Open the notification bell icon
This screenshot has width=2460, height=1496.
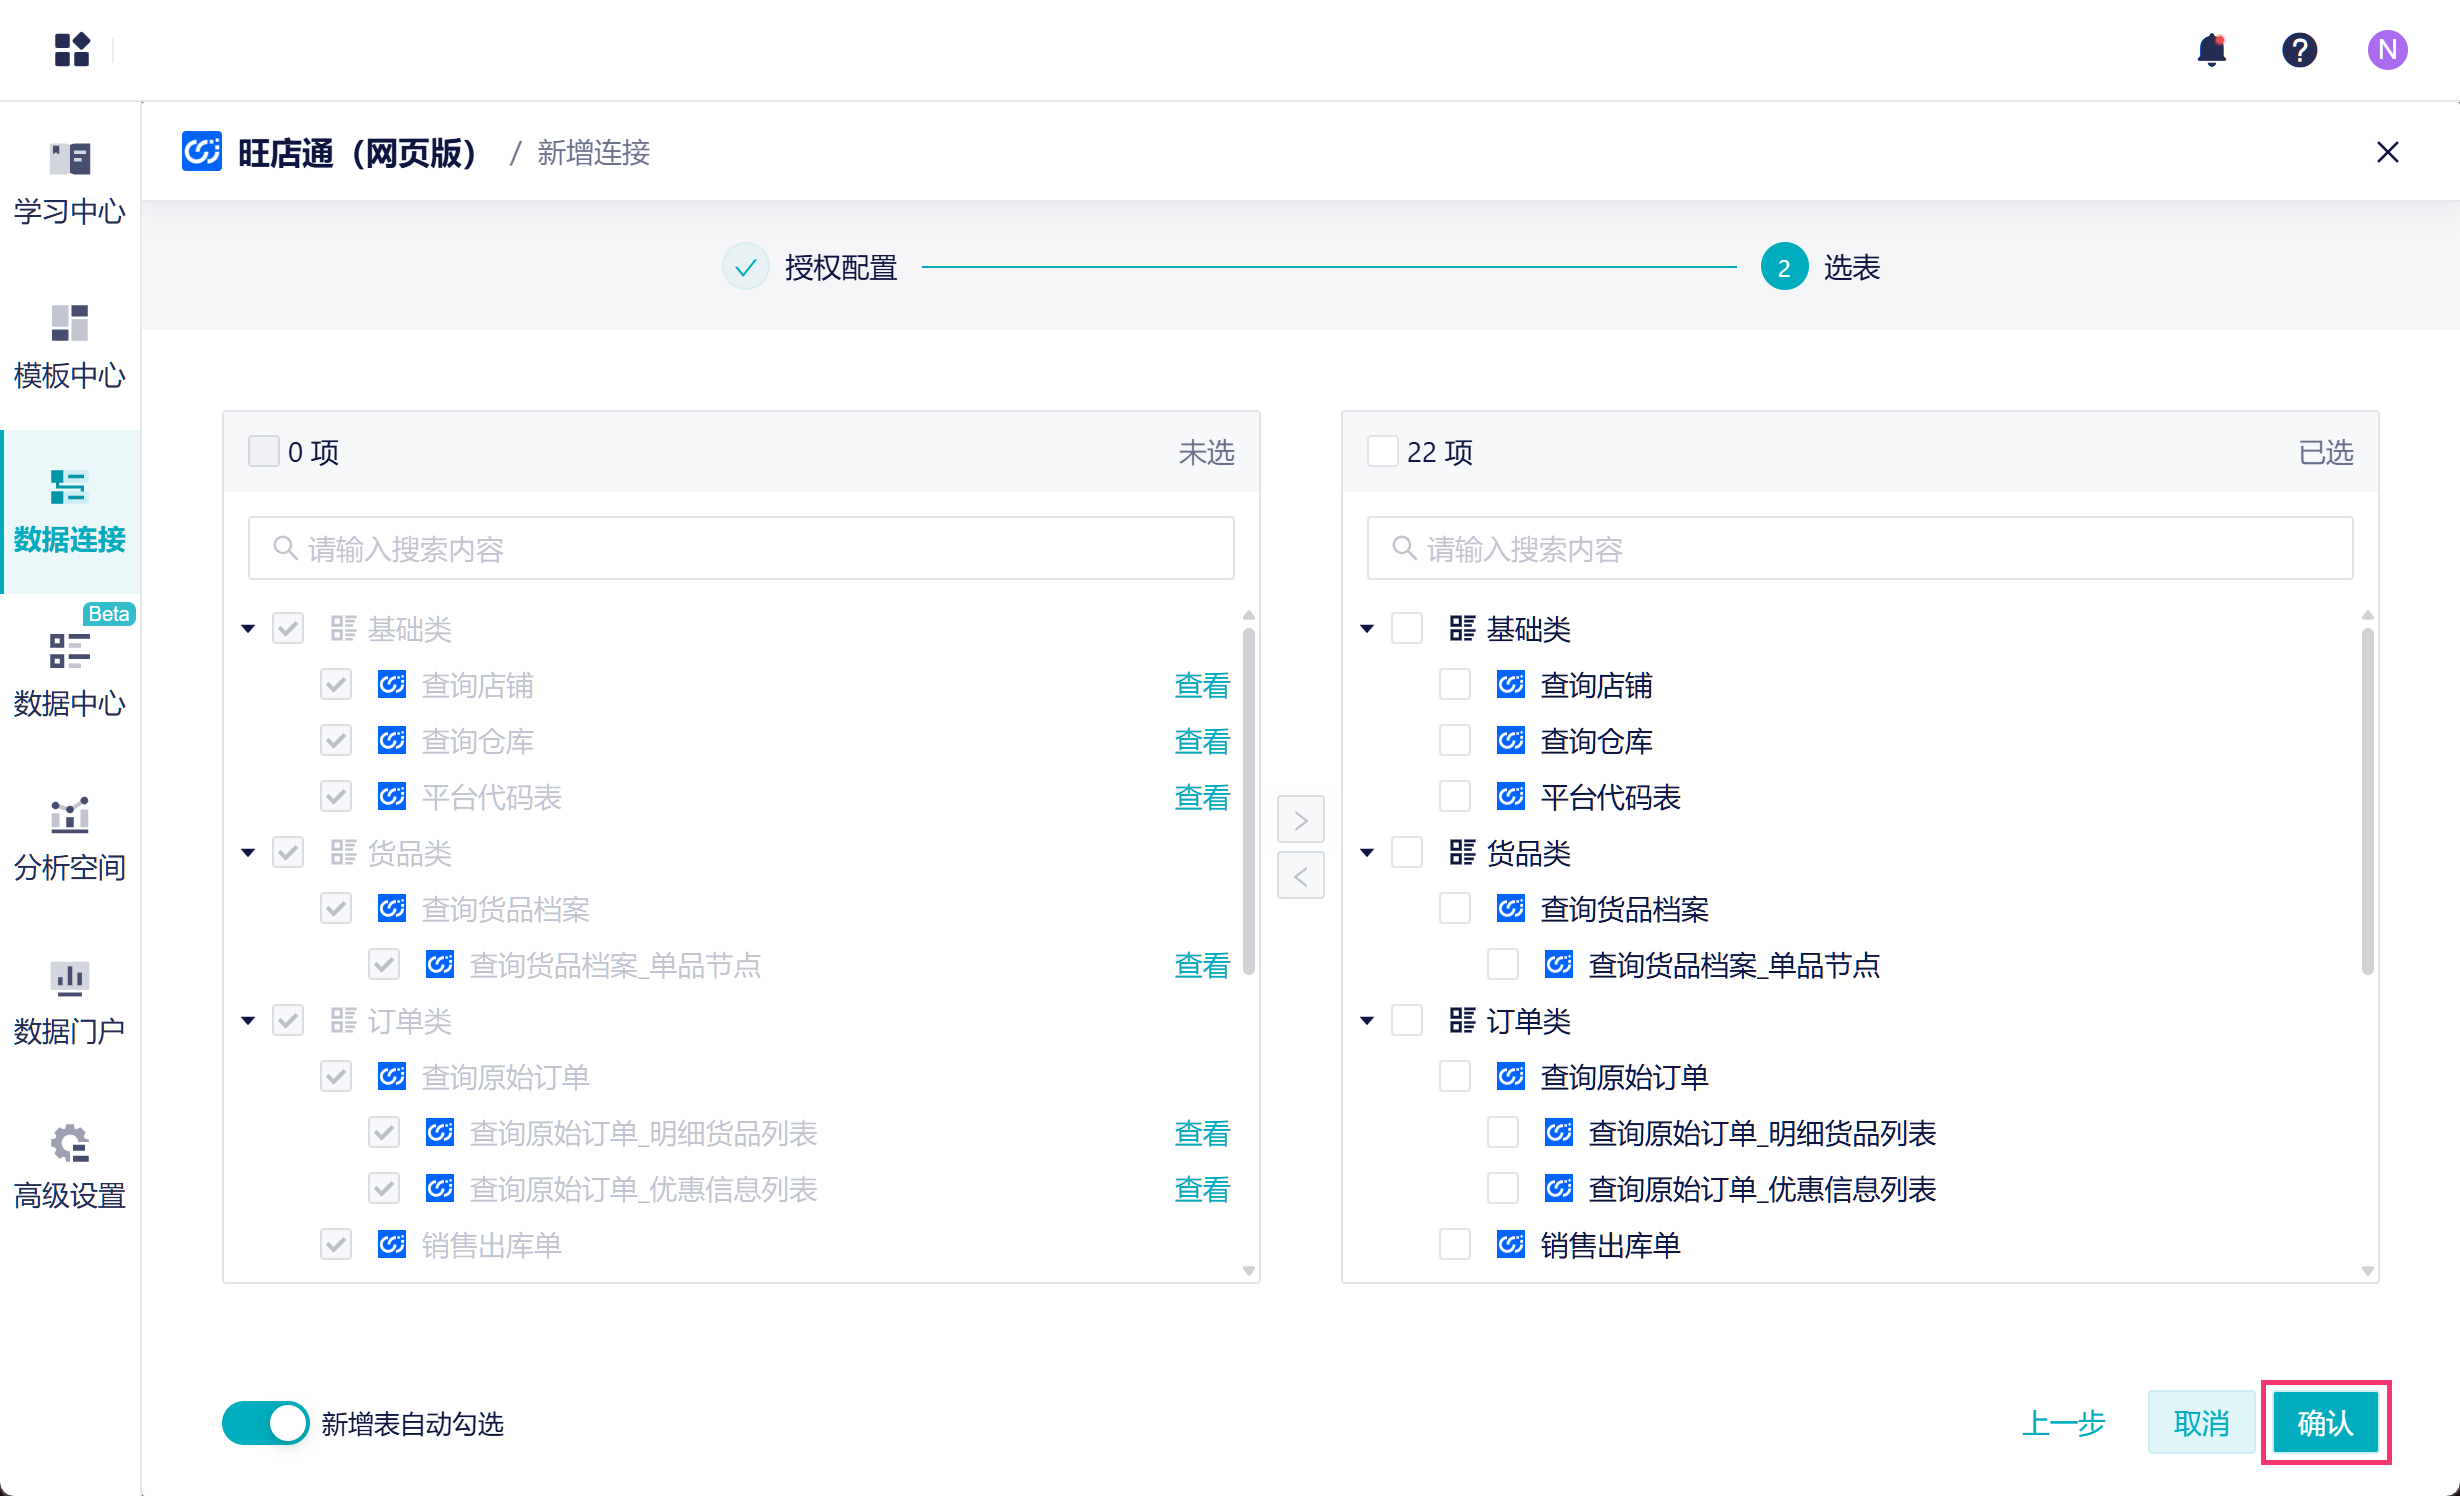click(2211, 50)
